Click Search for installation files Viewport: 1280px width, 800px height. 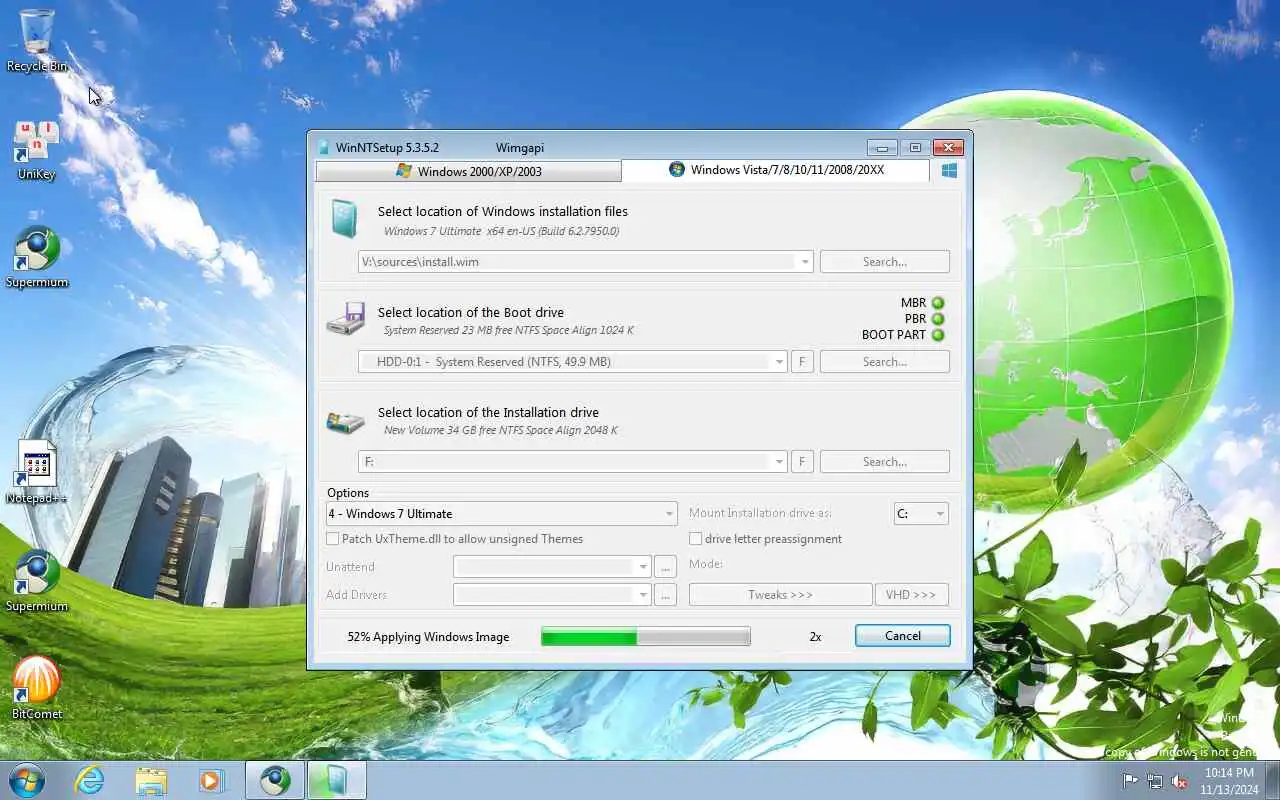coord(885,262)
